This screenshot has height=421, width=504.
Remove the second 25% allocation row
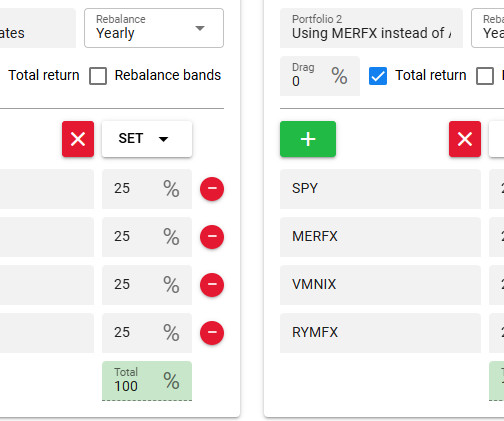(x=212, y=237)
